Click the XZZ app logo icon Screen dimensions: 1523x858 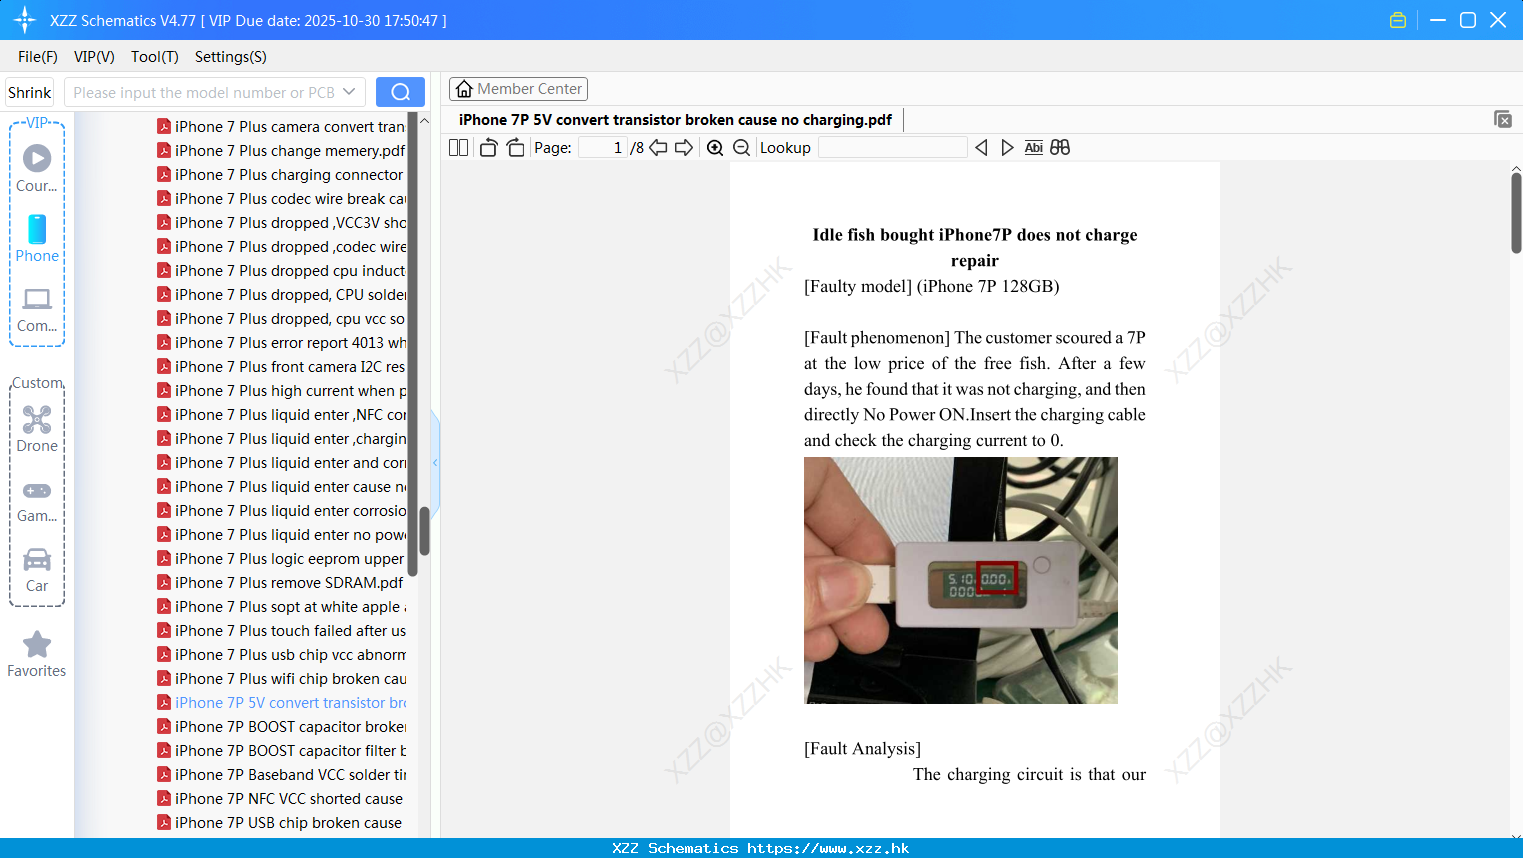(25, 20)
